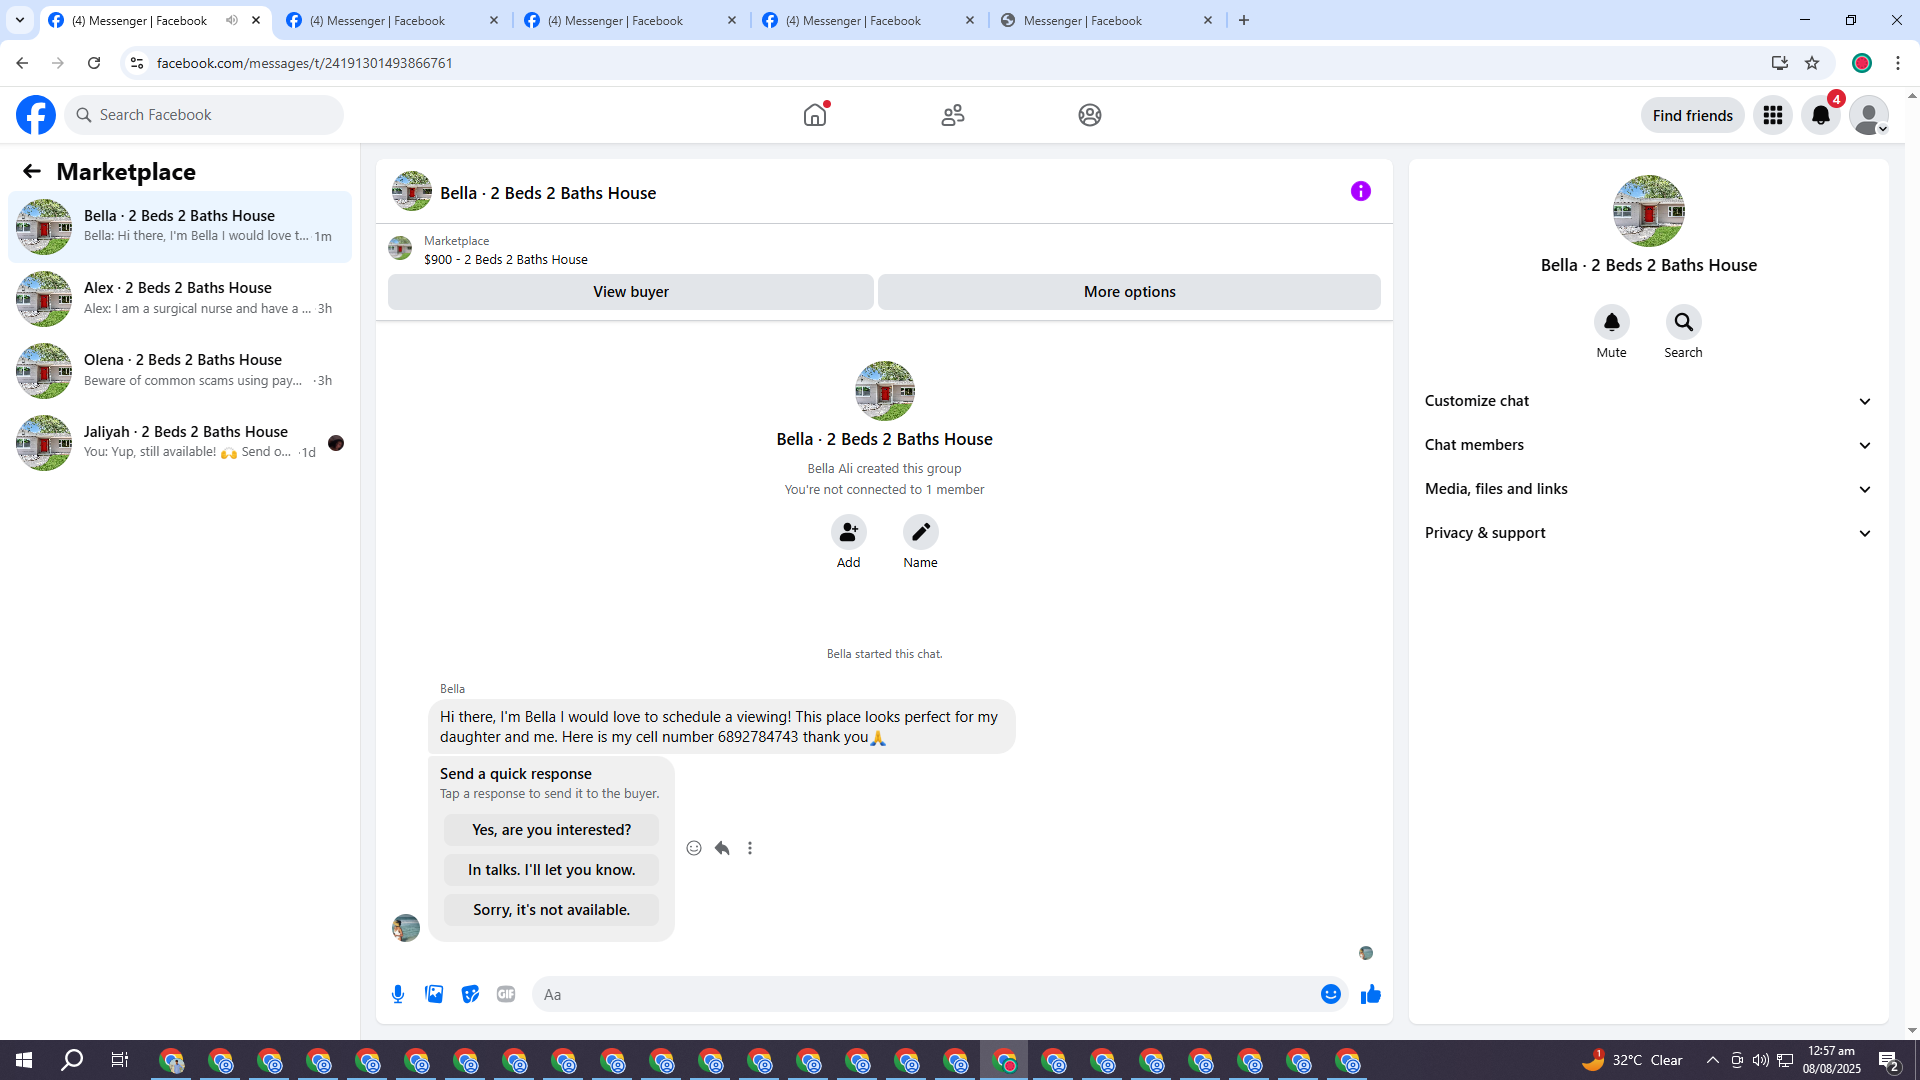Open notifications bell in top bar
Image resolution: width=1920 pixels, height=1080 pixels.
[1820, 115]
